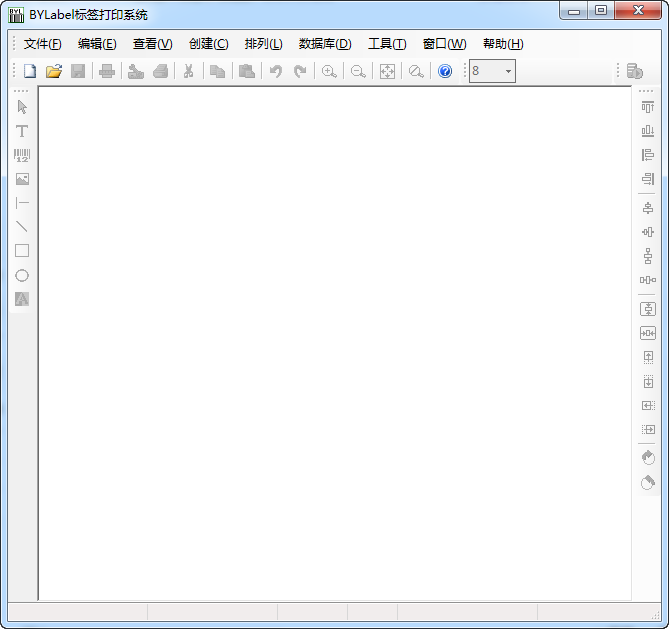Open the 帮助(H) menu

pos(503,44)
